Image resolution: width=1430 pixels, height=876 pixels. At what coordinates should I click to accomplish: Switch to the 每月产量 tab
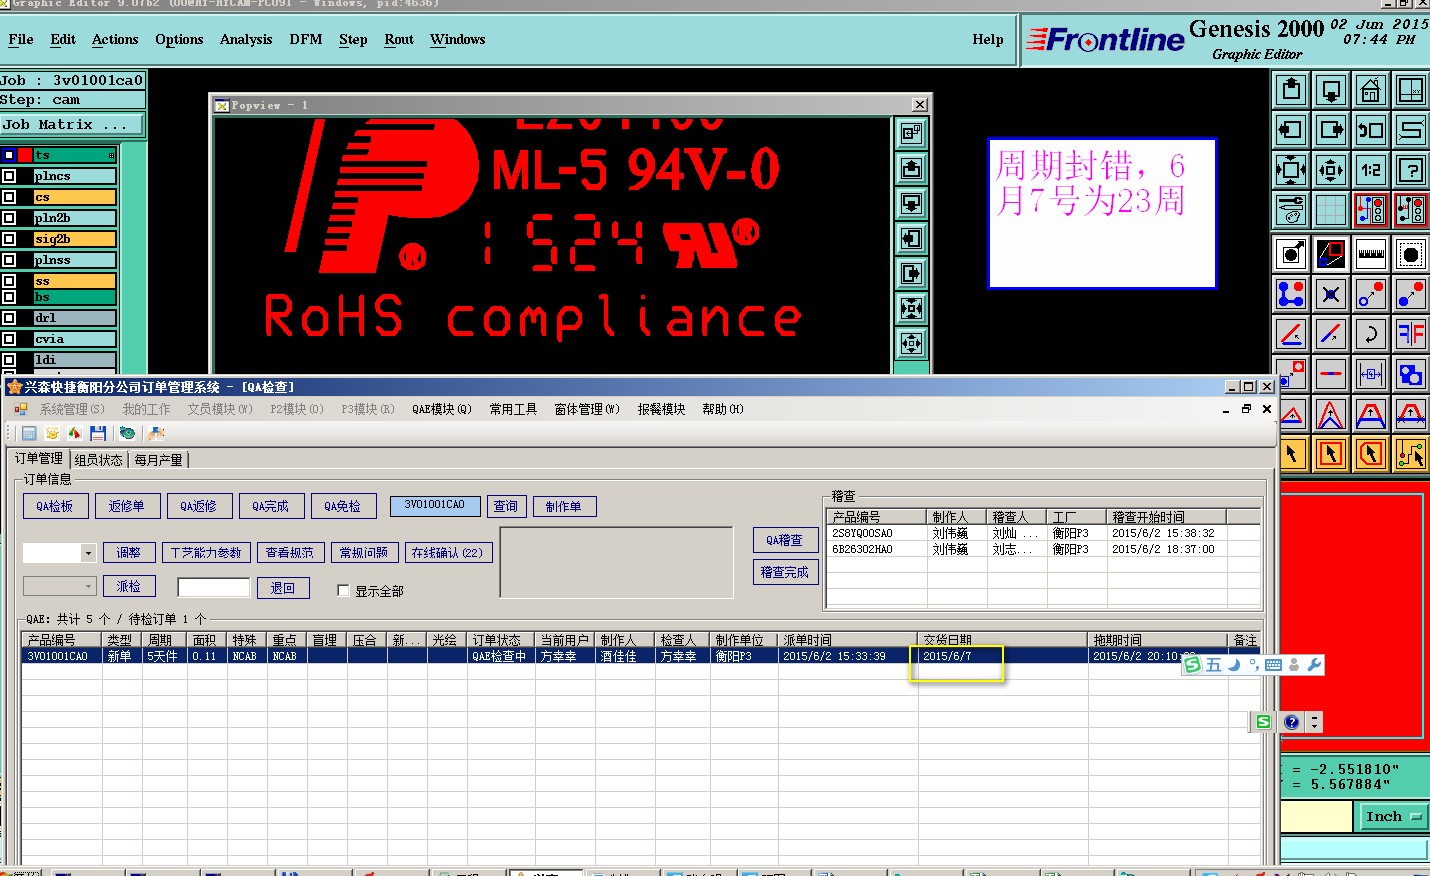click(x=158, y=460)
